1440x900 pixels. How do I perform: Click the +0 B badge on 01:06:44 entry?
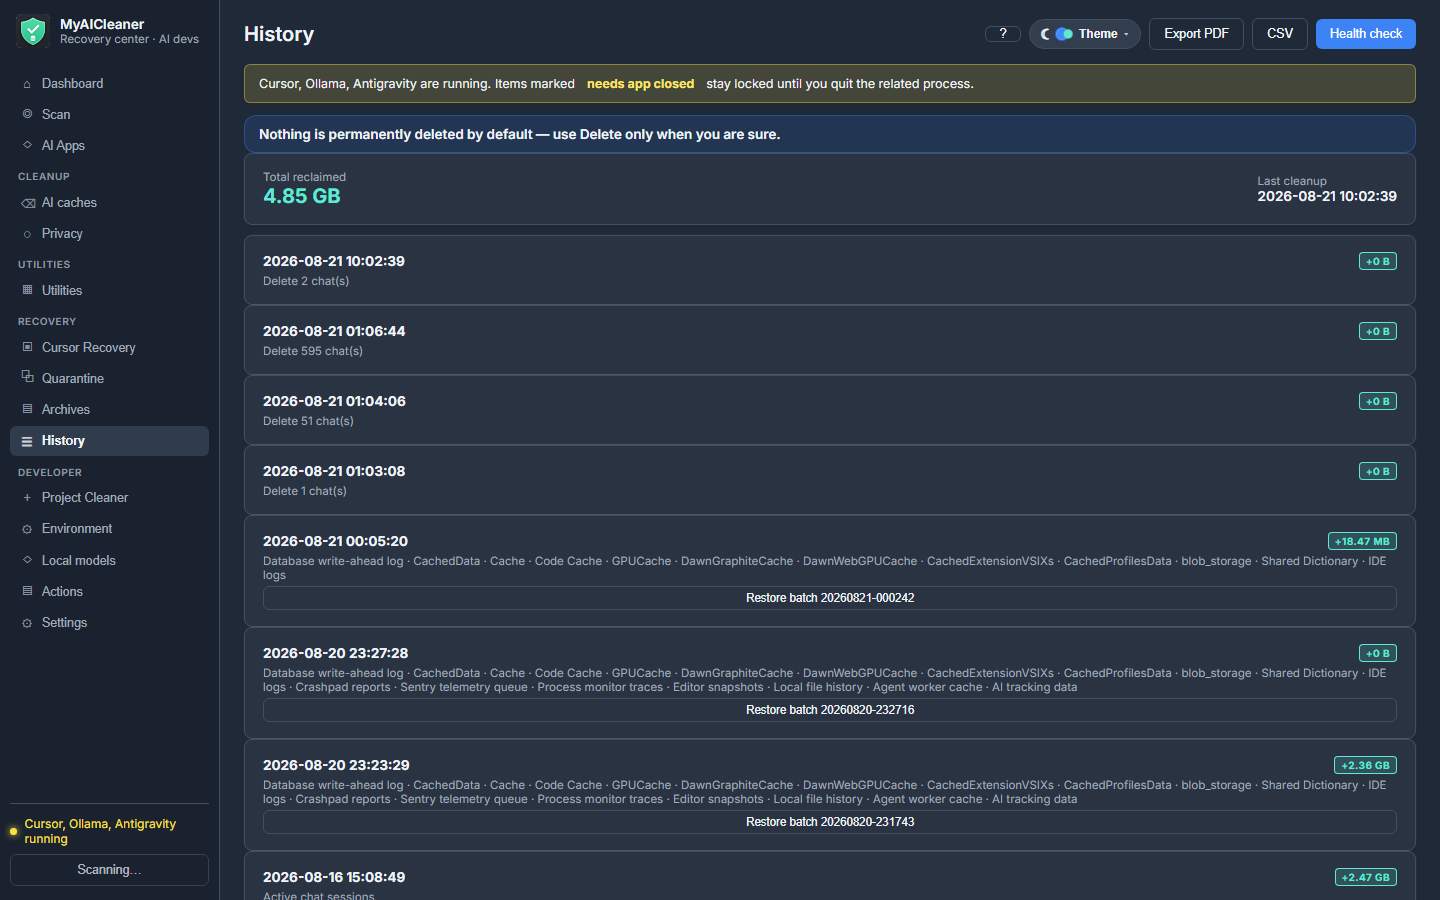click(x=1378, y=331)
